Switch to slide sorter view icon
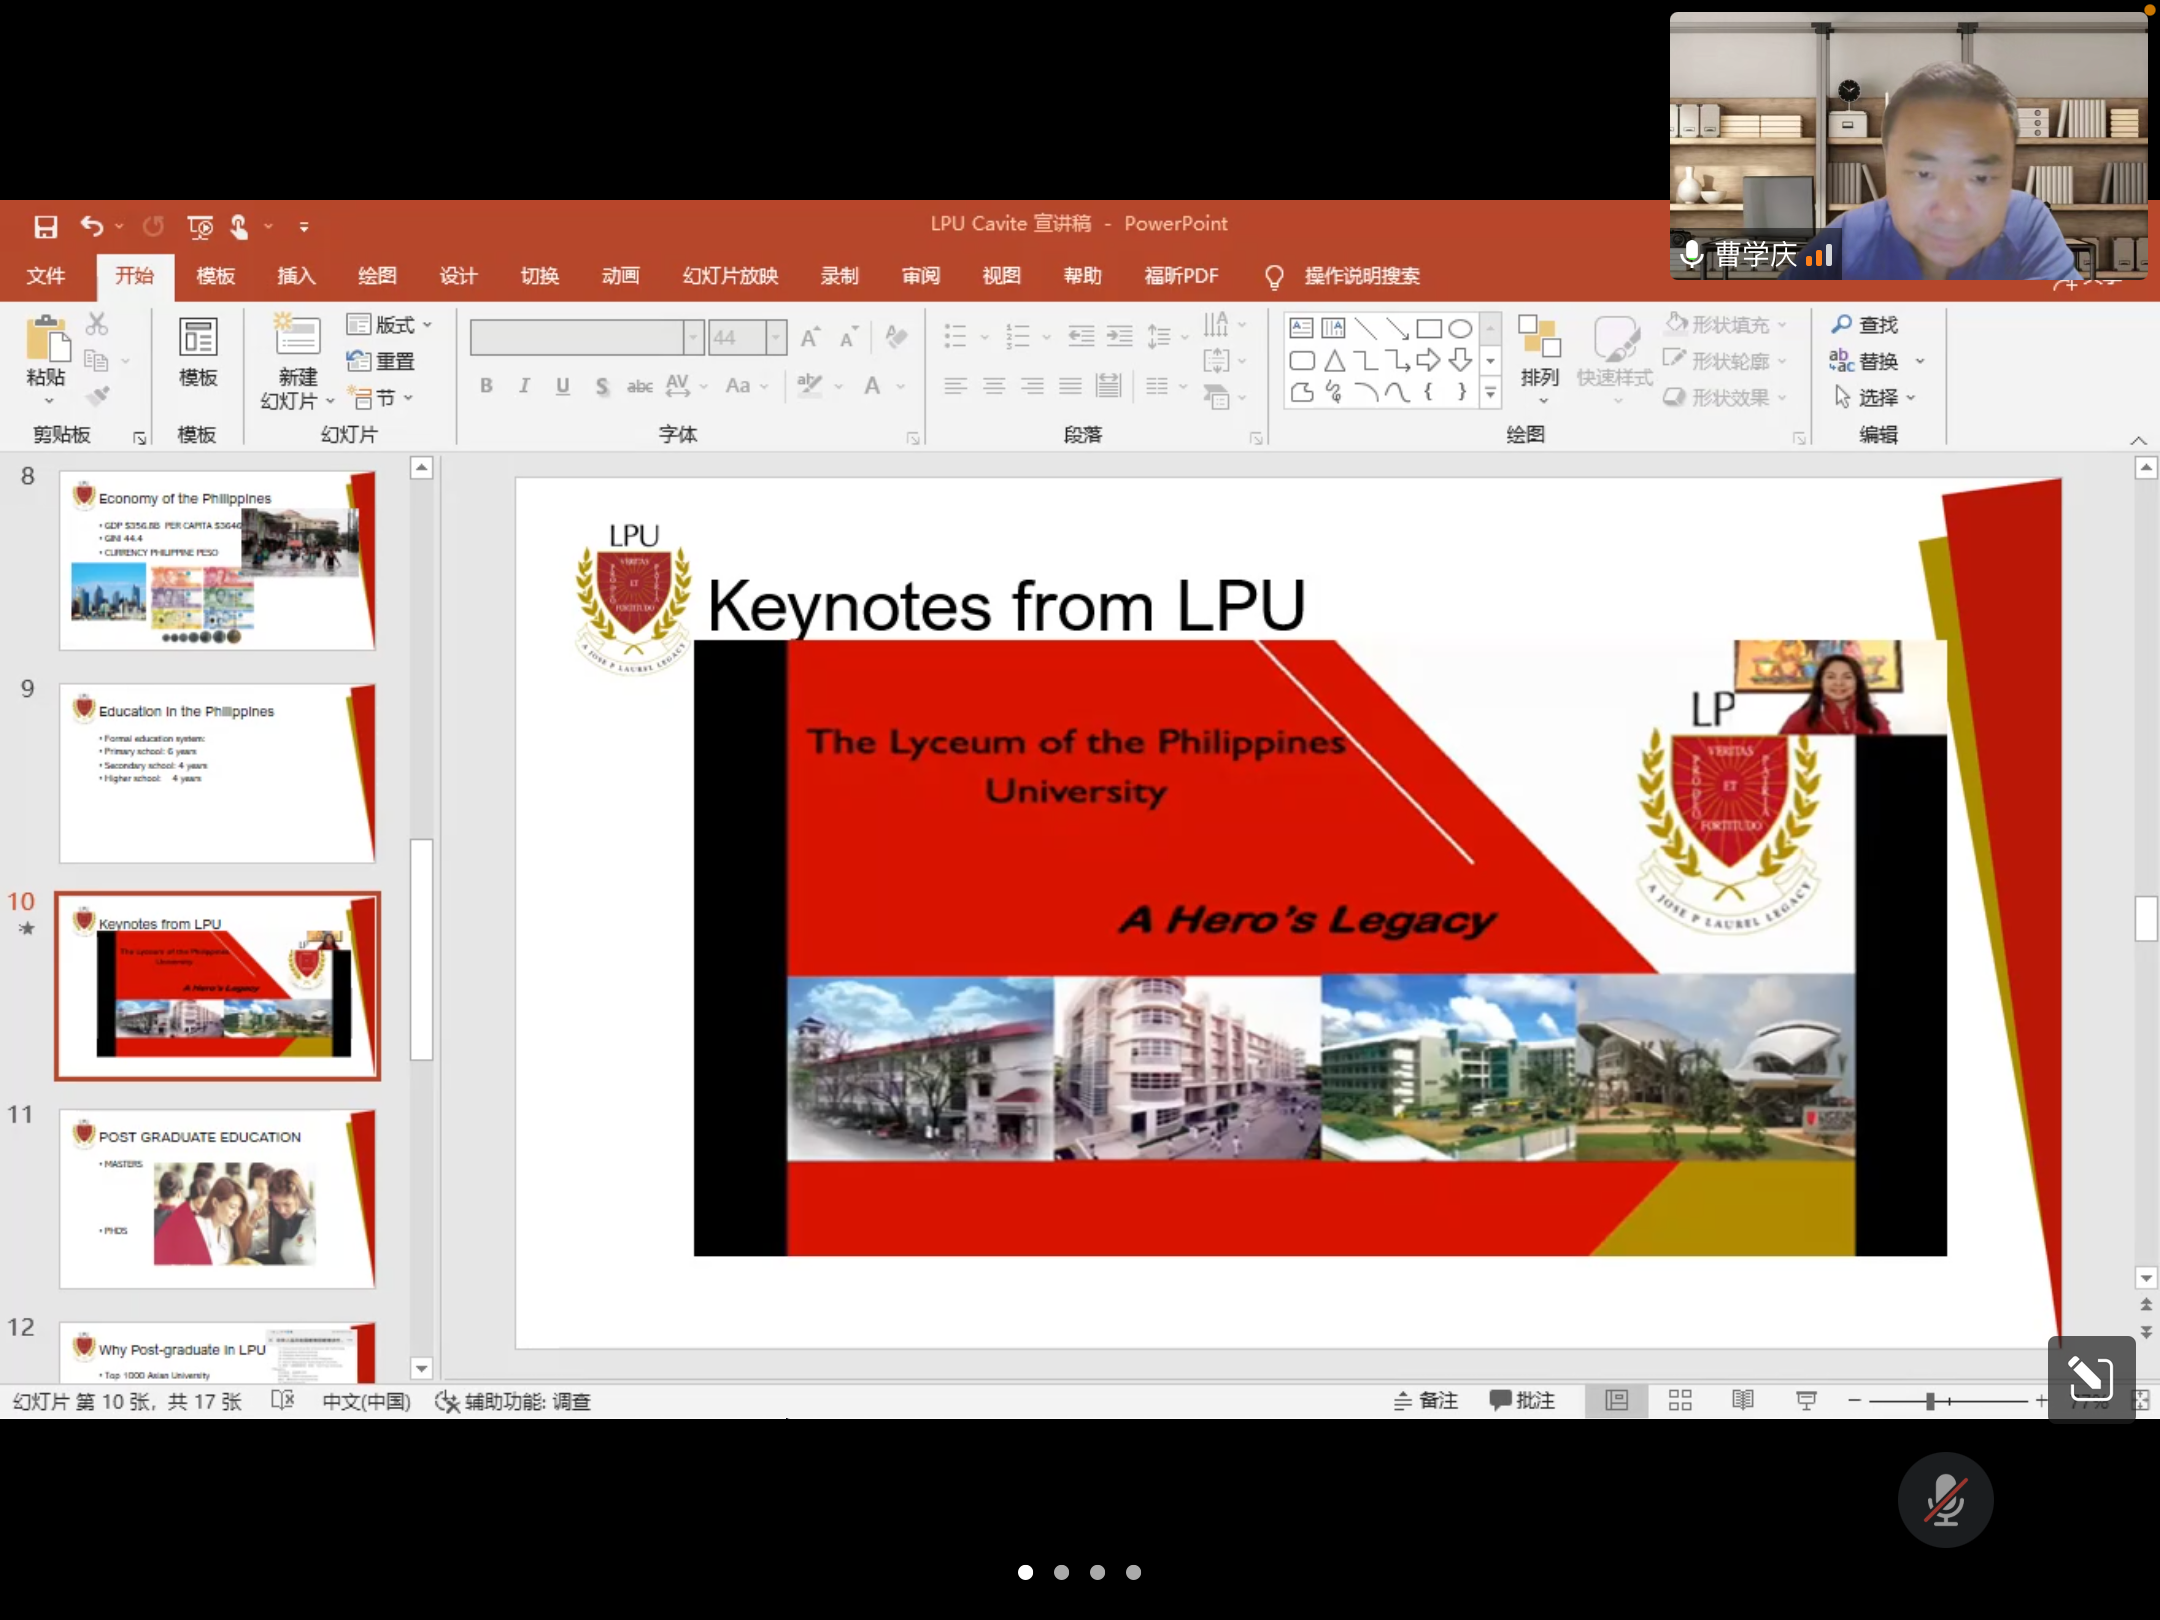The width and height of the screenshot is (2160, 1620). click(1680, 1401)
